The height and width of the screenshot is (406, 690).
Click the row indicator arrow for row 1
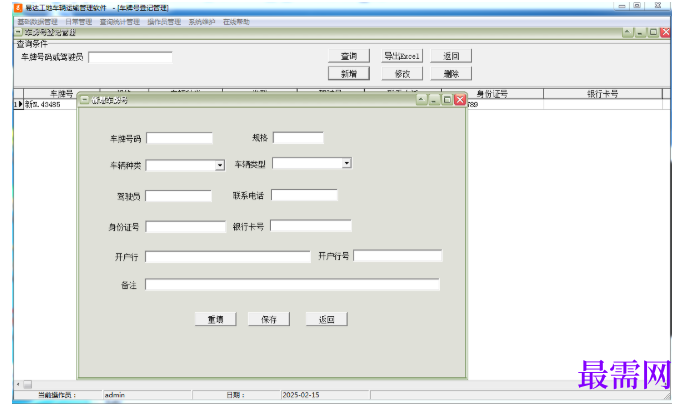click(18, 104)
